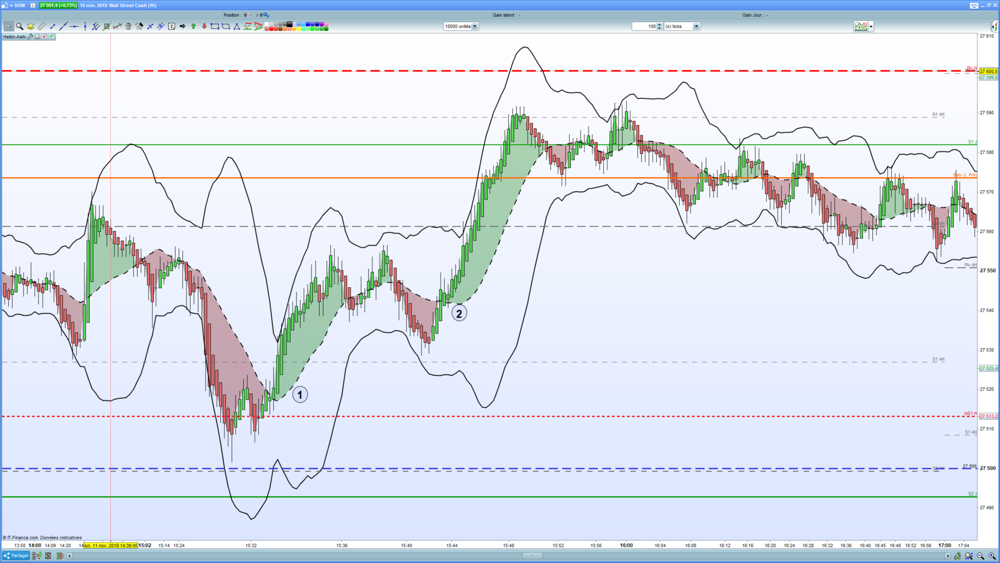Pick the triangle drawing tool
The image size is (1000, 563).
(237, 26)
